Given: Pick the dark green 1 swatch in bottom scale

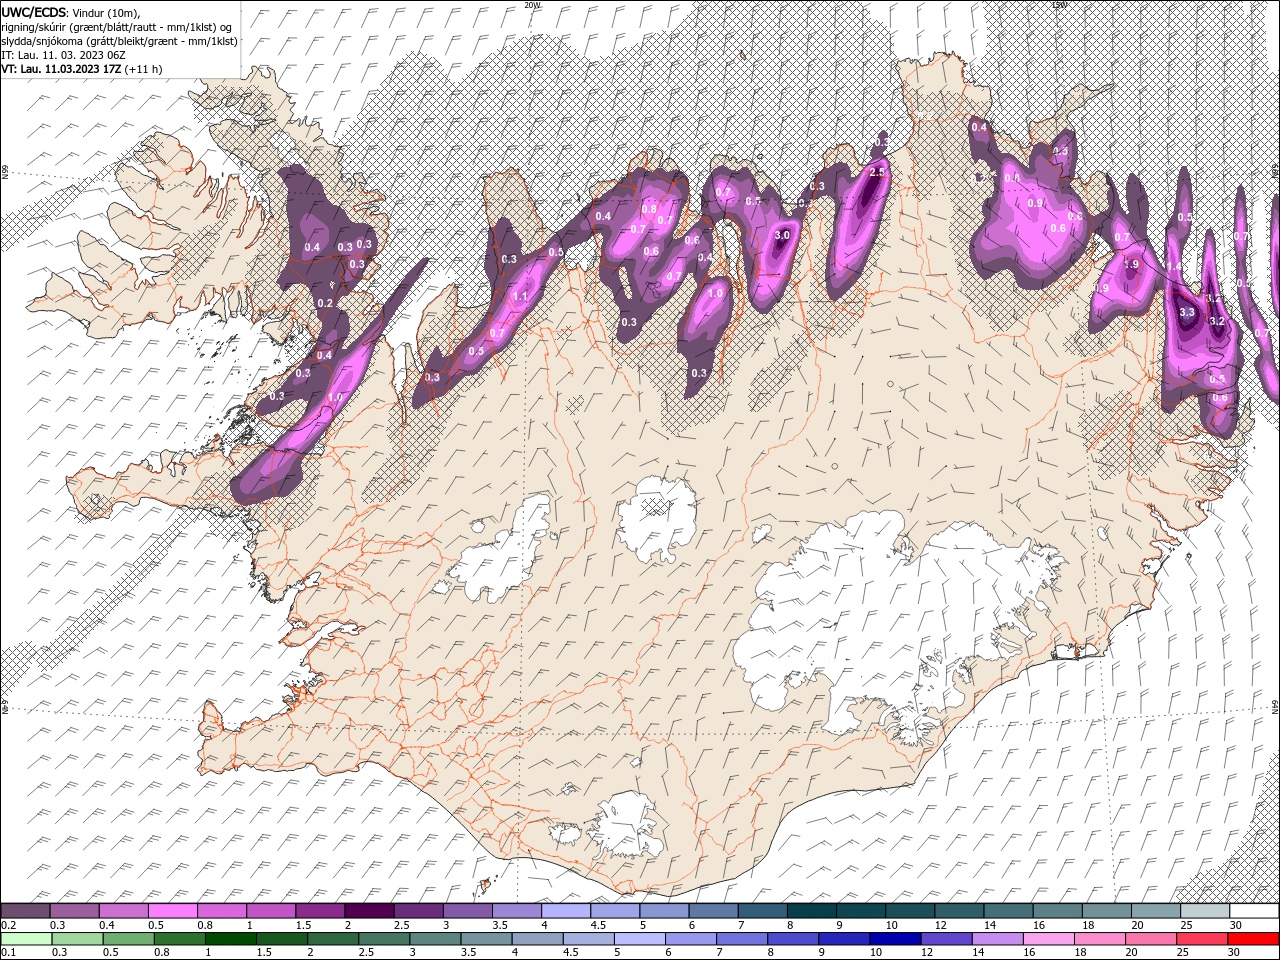Looking at the screenshot, I should click(x=230, y=939).
